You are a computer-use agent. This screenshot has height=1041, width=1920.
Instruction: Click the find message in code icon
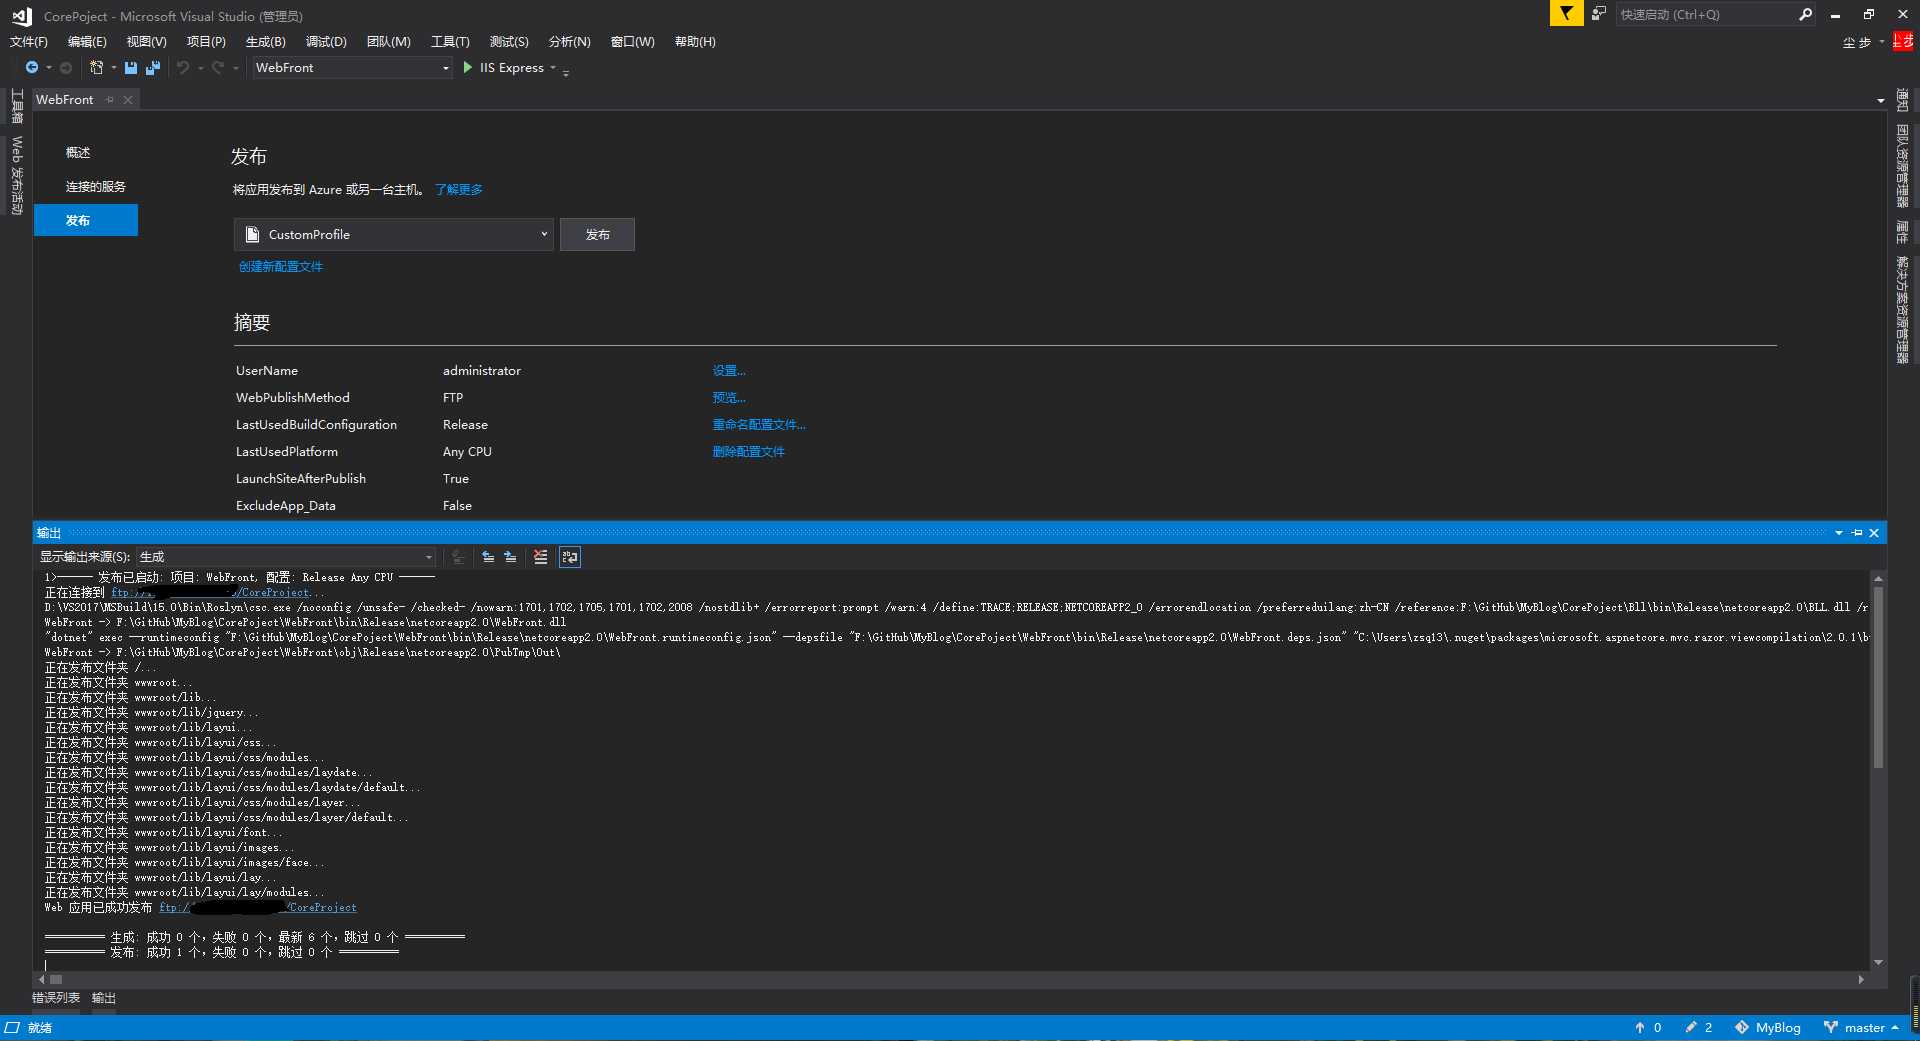click(458, 557)
